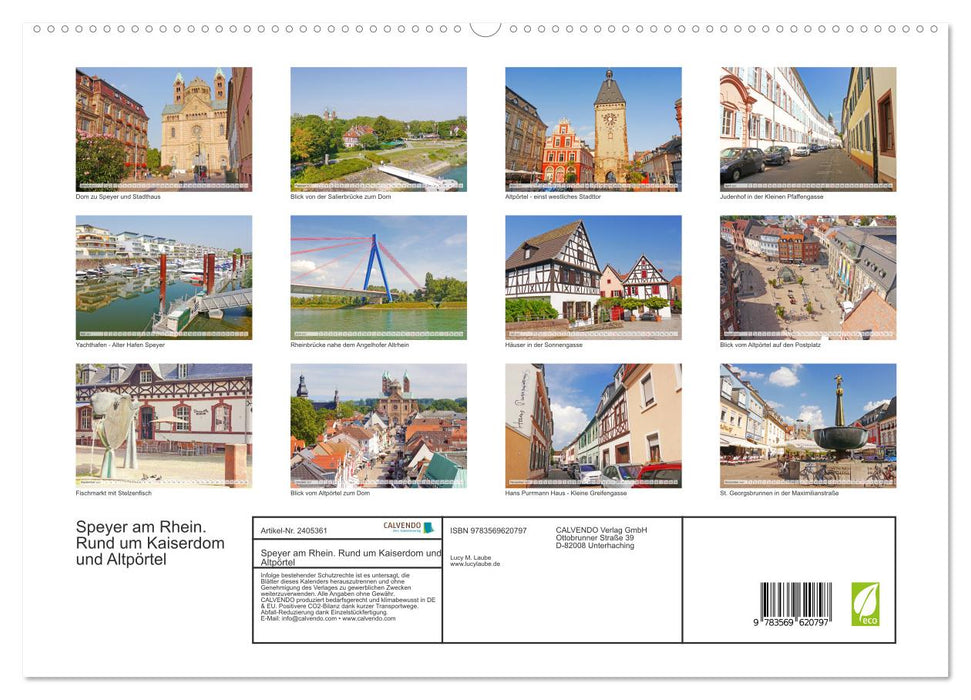Open the Yachthafen Alter Hafen Speyer photo

pyautogui.click(x=163, y=277)
